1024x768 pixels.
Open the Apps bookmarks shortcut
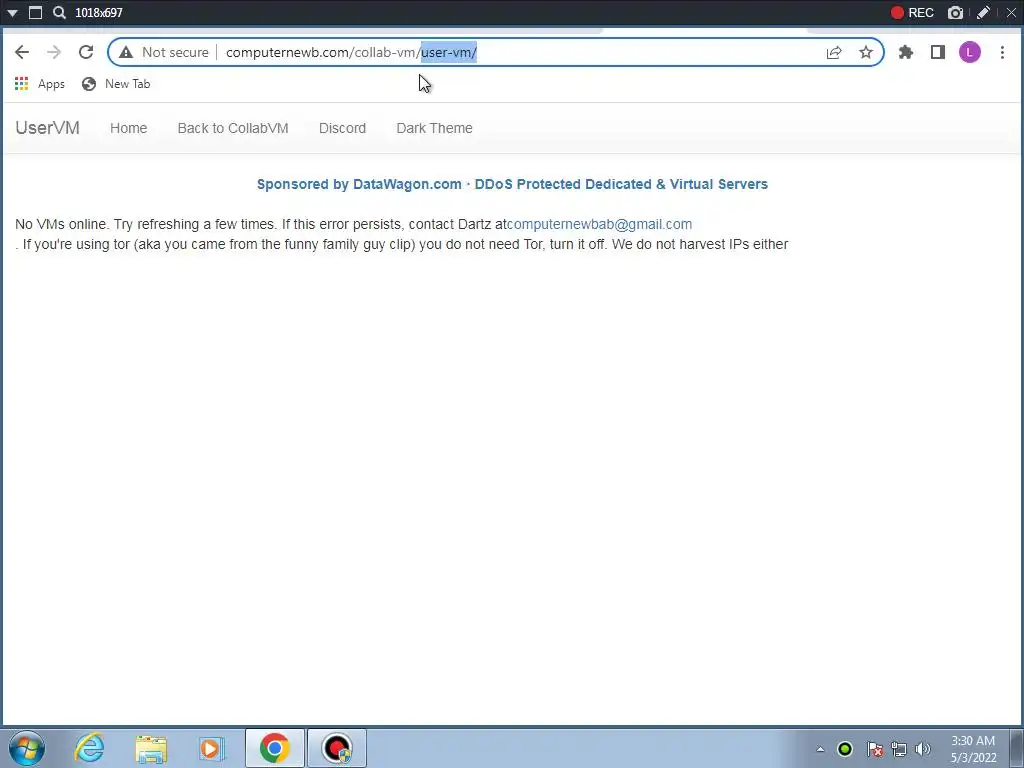[x=39, y=84]
